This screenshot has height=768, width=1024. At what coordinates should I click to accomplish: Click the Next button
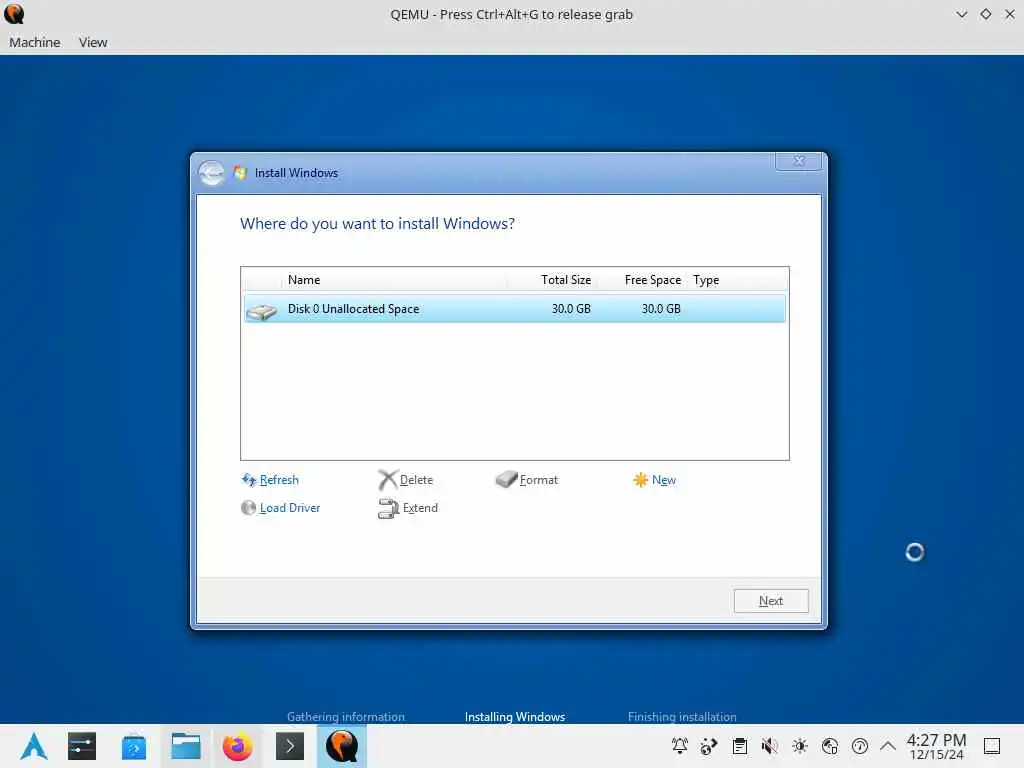click(771, 601)
